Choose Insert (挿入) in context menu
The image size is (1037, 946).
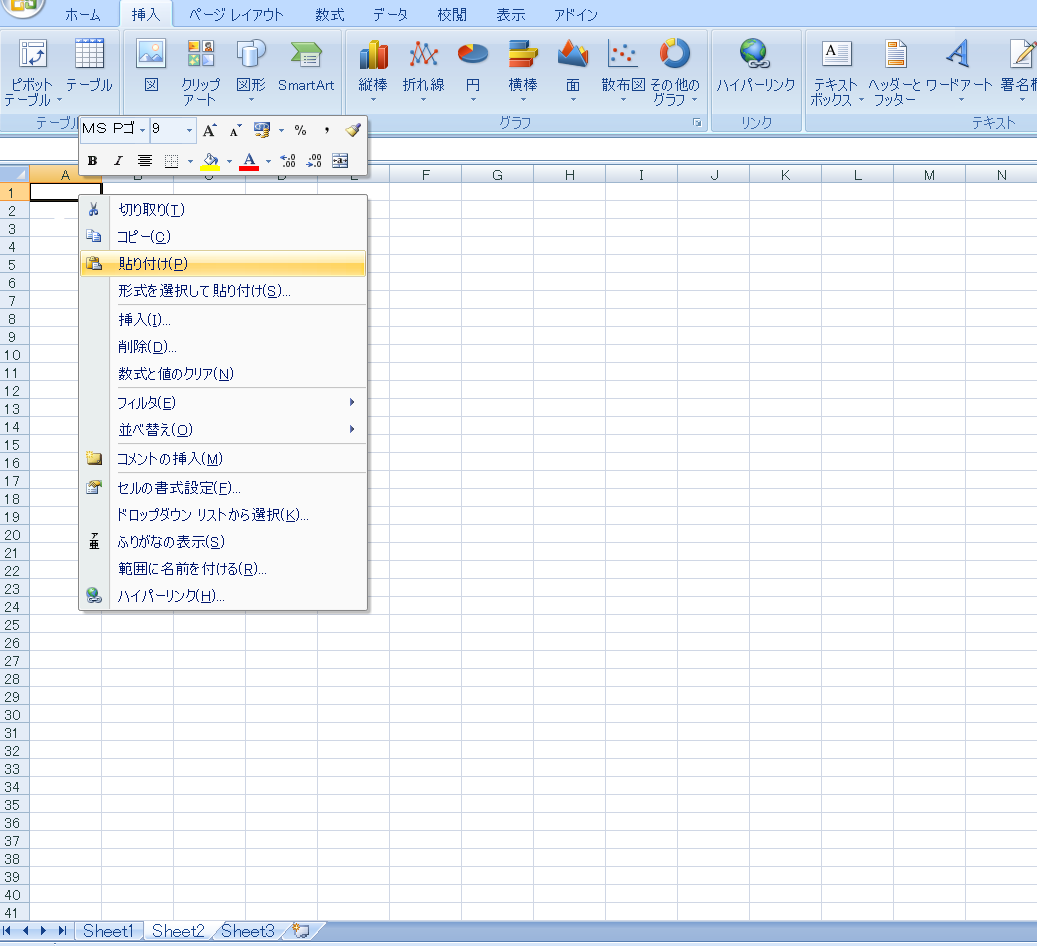tap(223, 320)
